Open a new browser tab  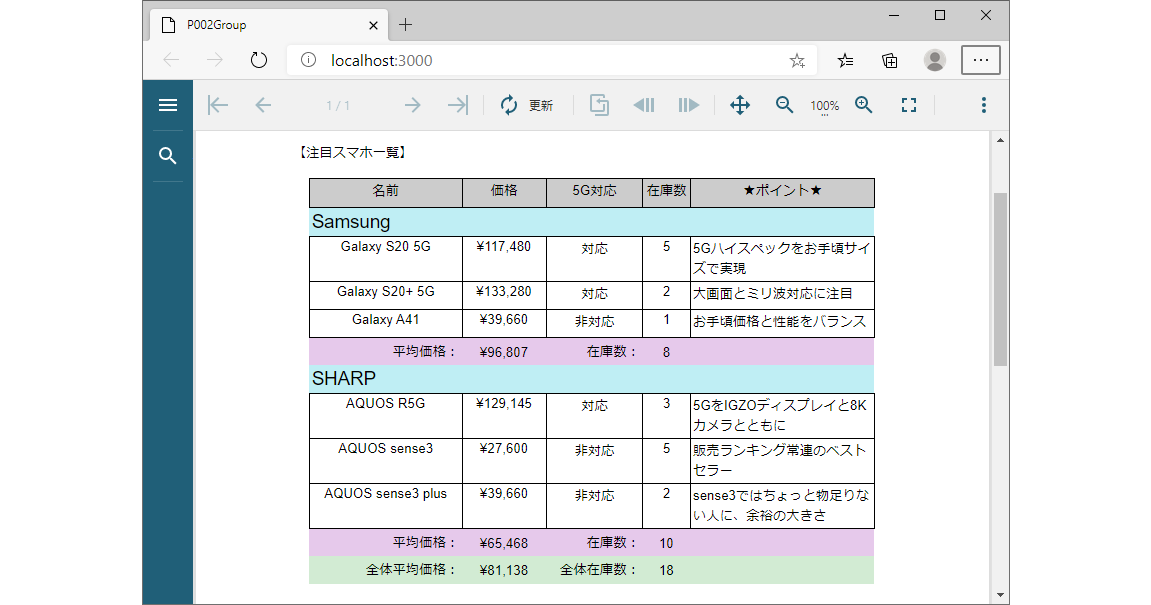coord(404,25)
